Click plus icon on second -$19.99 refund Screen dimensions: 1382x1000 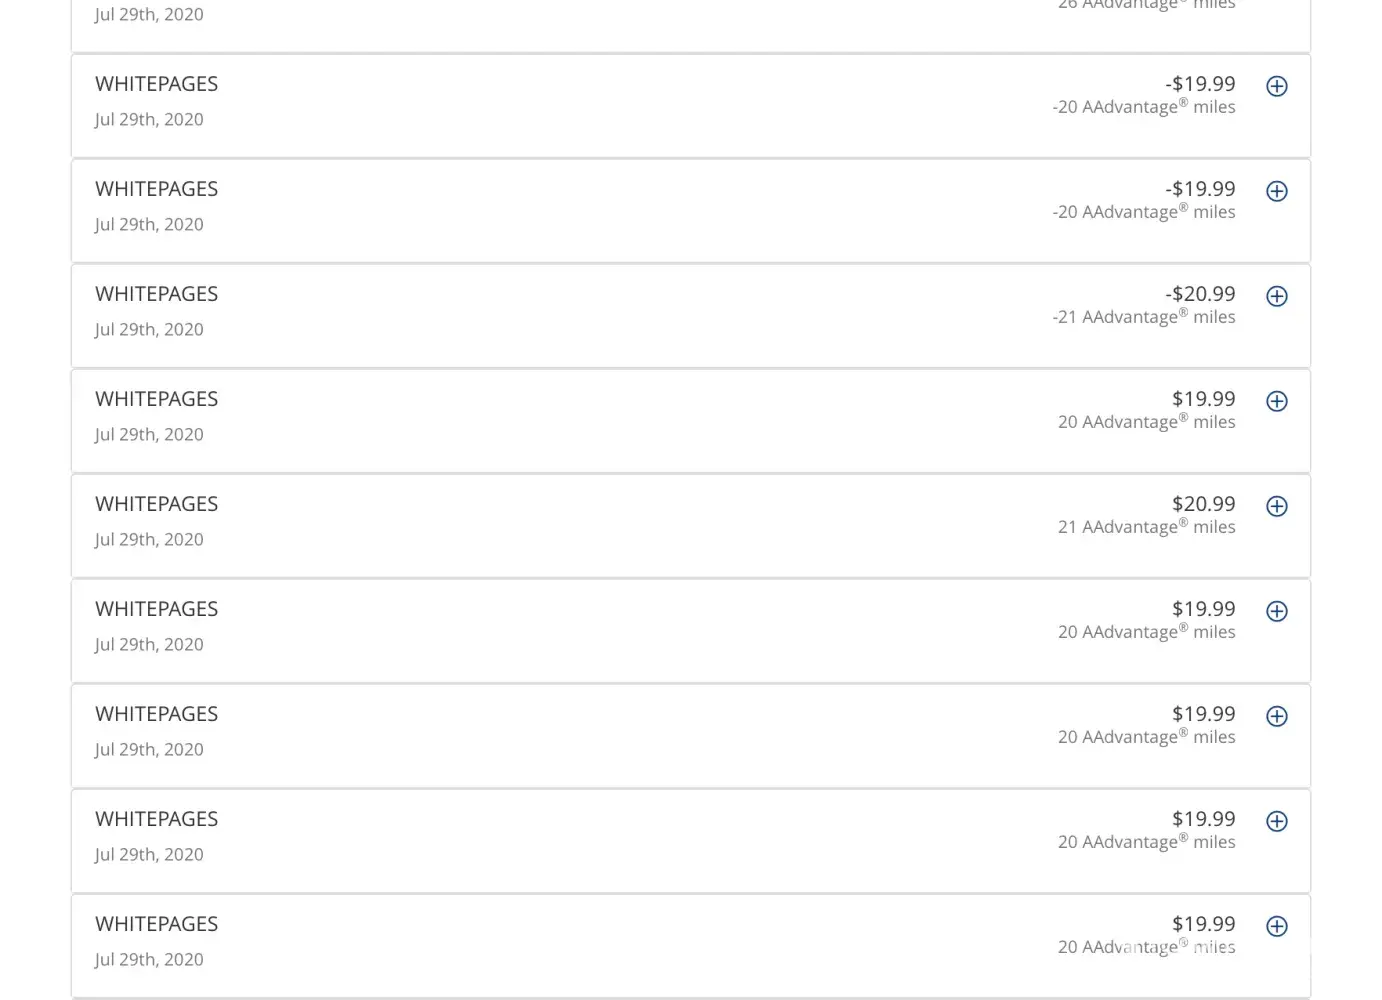(x=1277, y=191)
